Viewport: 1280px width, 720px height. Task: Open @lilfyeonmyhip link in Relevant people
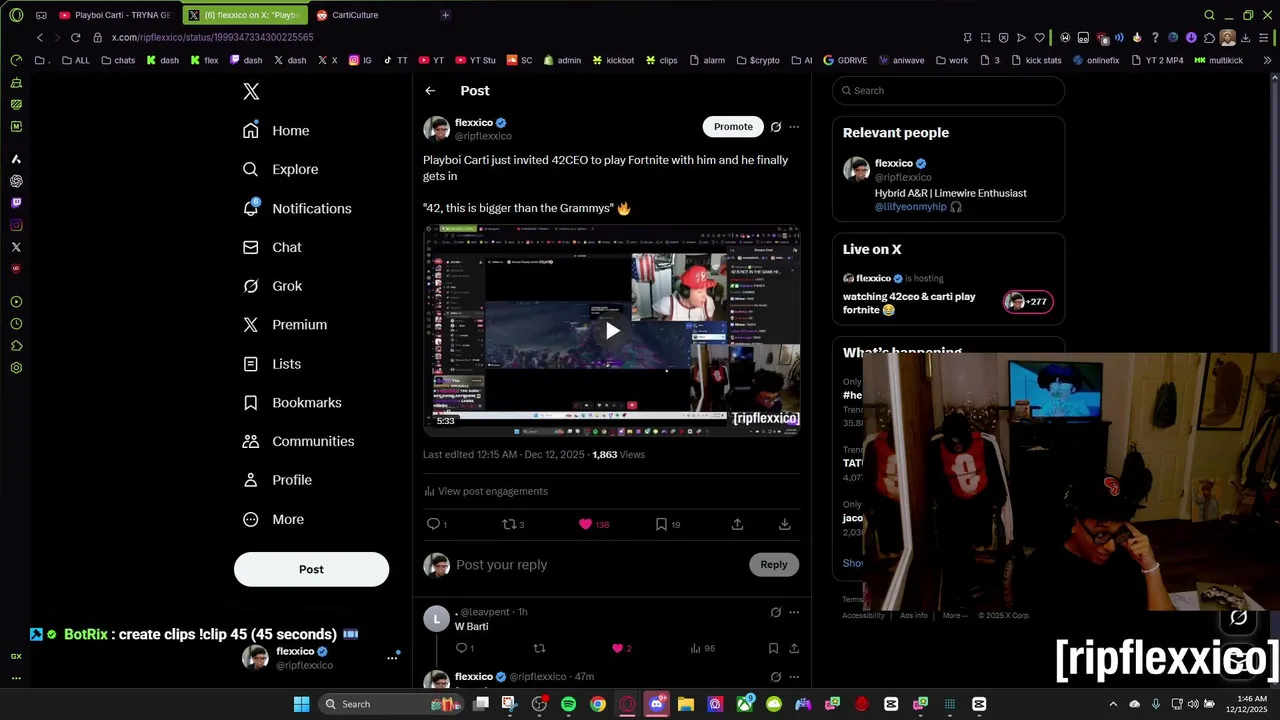pyautogui.click(x=910, y=207)
